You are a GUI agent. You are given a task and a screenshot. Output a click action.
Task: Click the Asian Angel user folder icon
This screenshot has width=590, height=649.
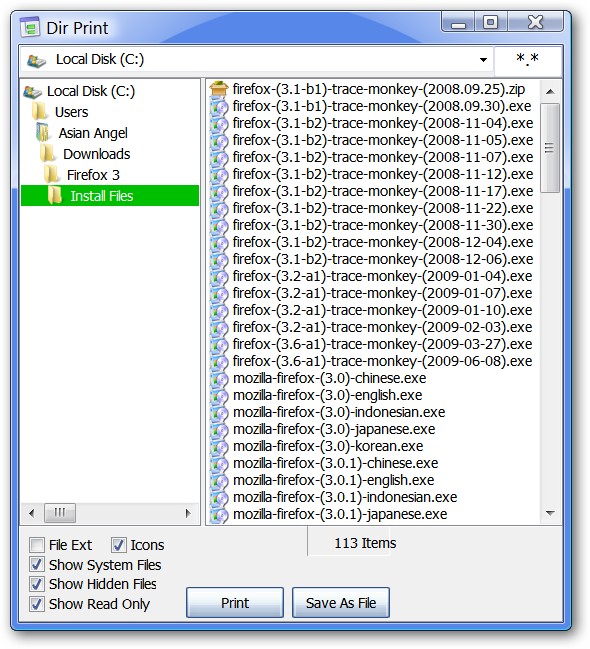[x=43, y=132]
